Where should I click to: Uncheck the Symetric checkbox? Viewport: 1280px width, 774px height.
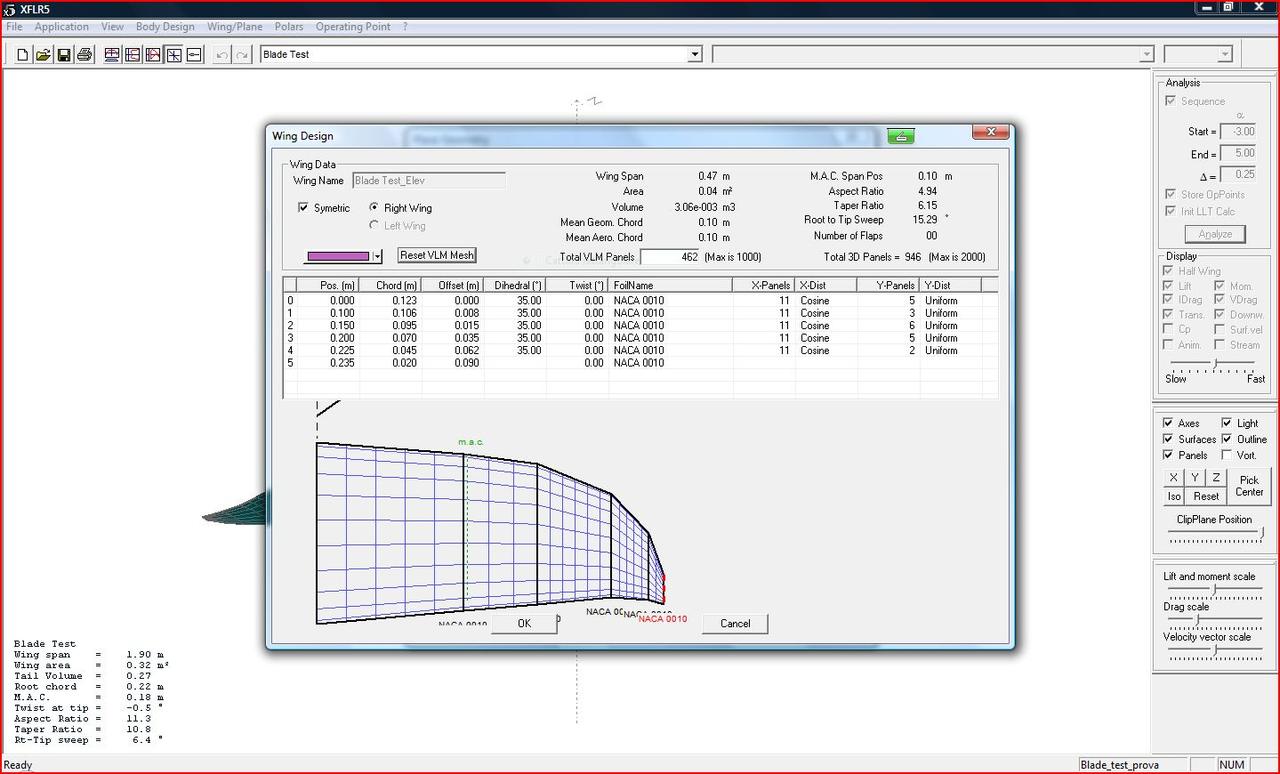(x=304, y=208)
